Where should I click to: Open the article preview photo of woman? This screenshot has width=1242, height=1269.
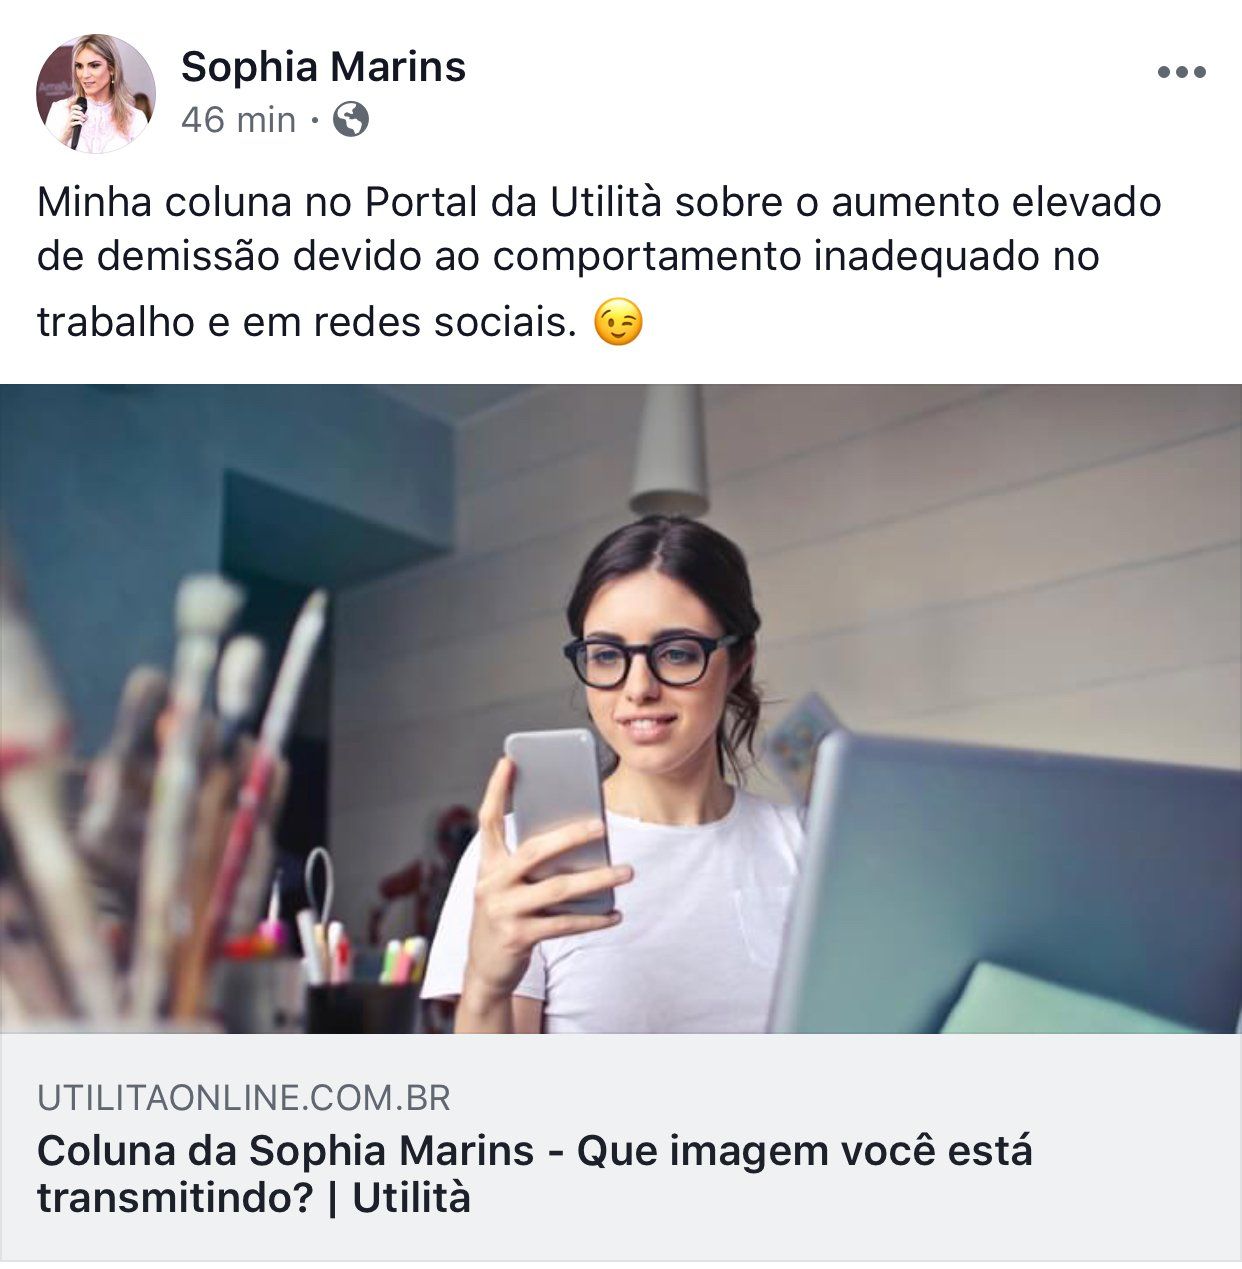[x=621, y=708]
